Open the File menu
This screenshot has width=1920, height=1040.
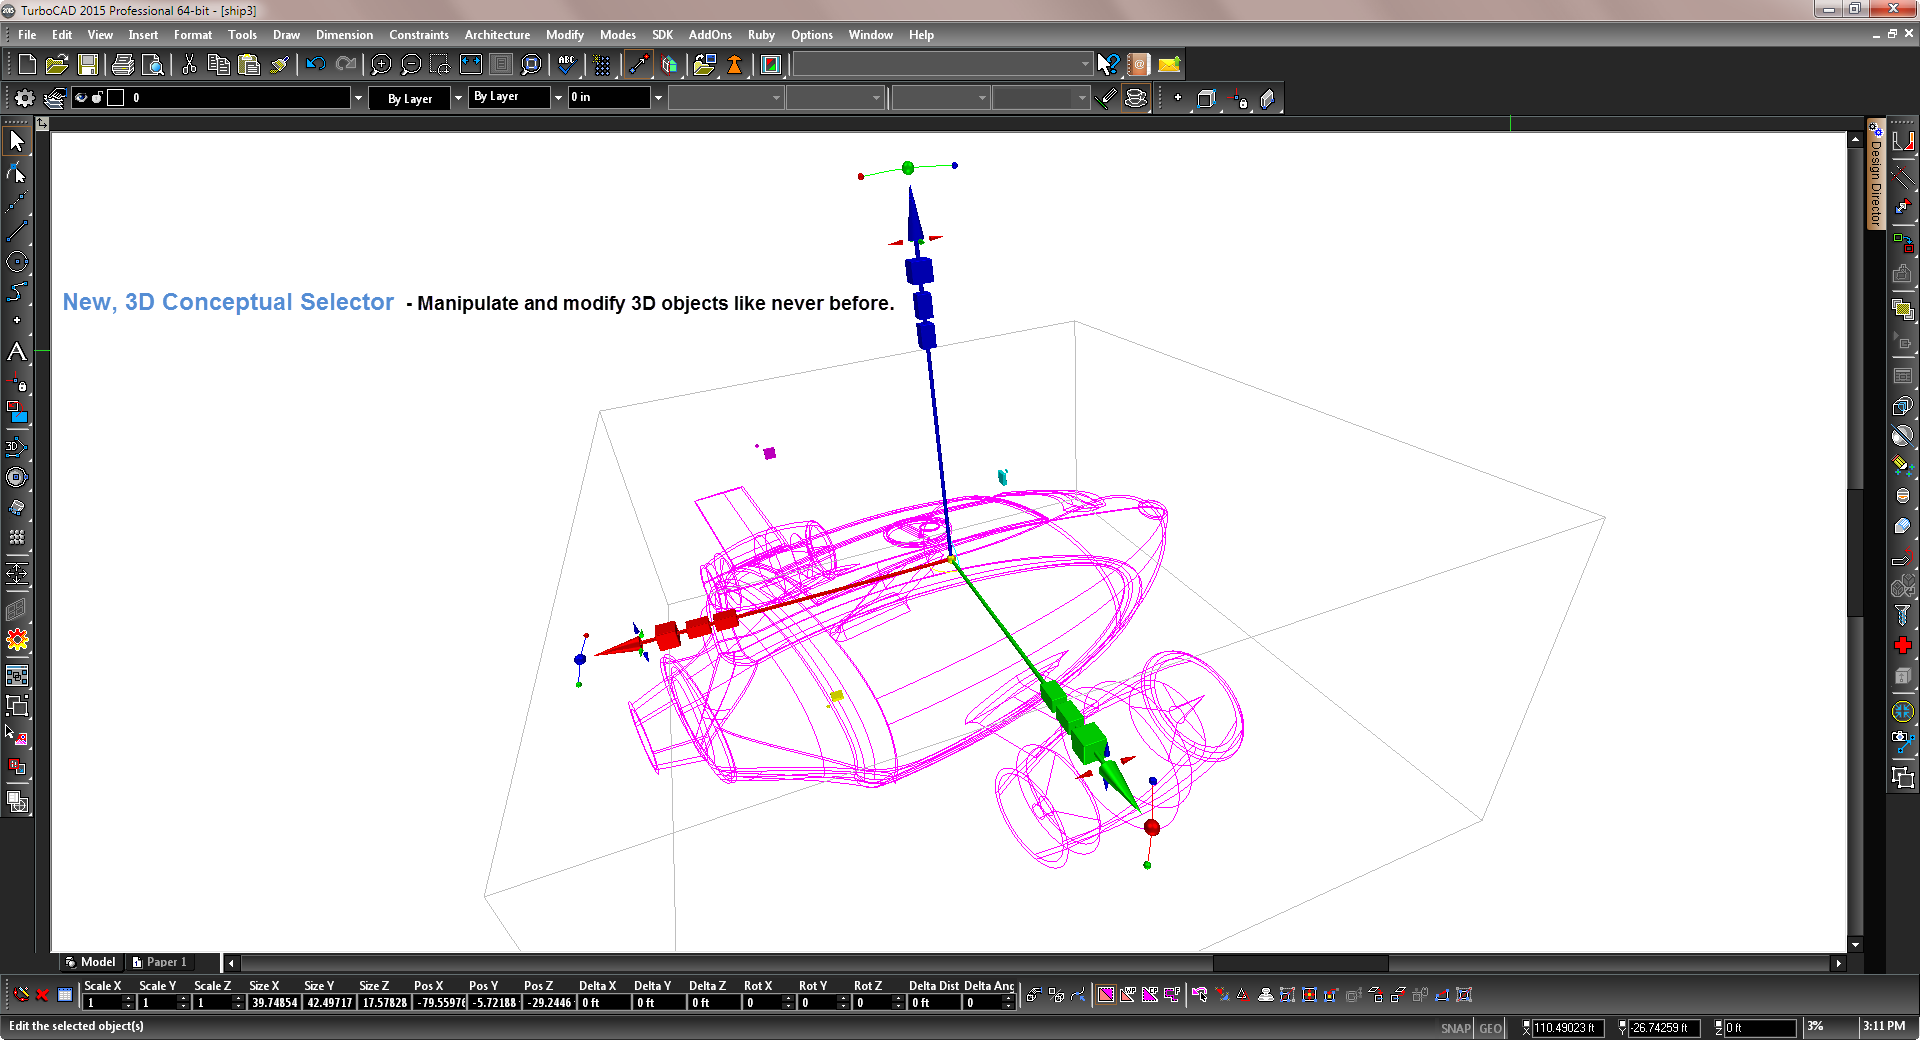tap(27, 35)
